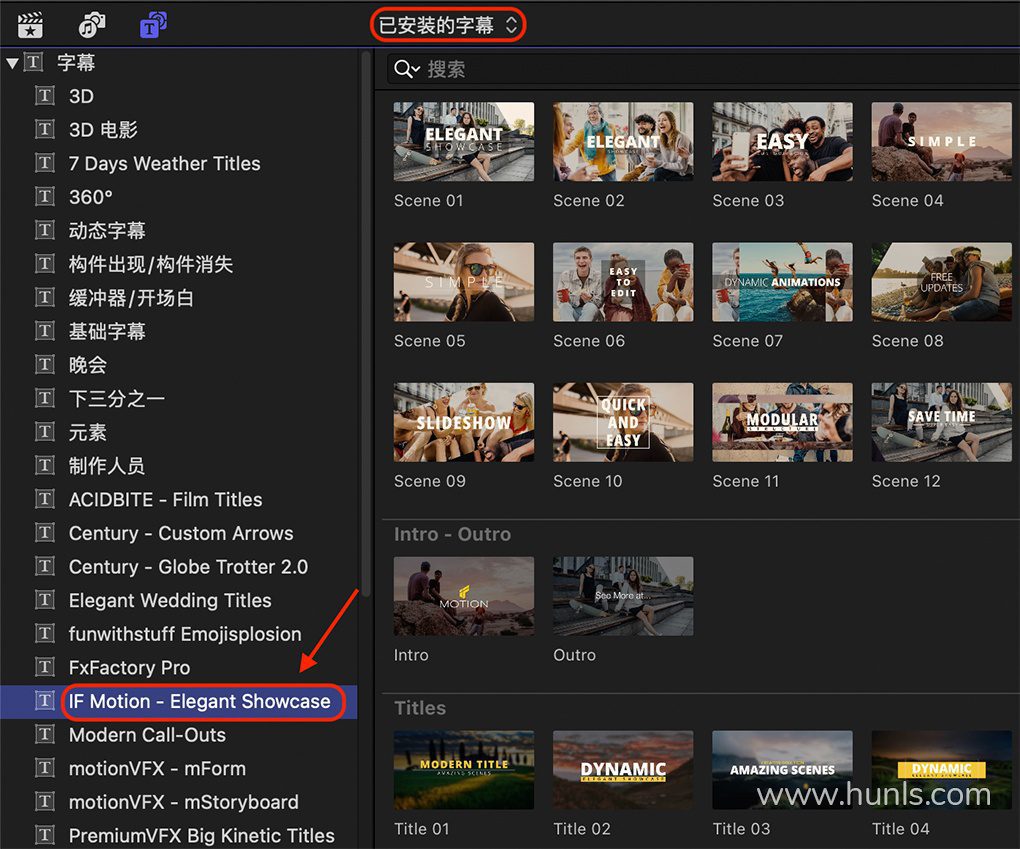Viewport: 1020px width, 849px height.
Task: Open the Titles and Generators sidebar icon
Action: (154, 25)
